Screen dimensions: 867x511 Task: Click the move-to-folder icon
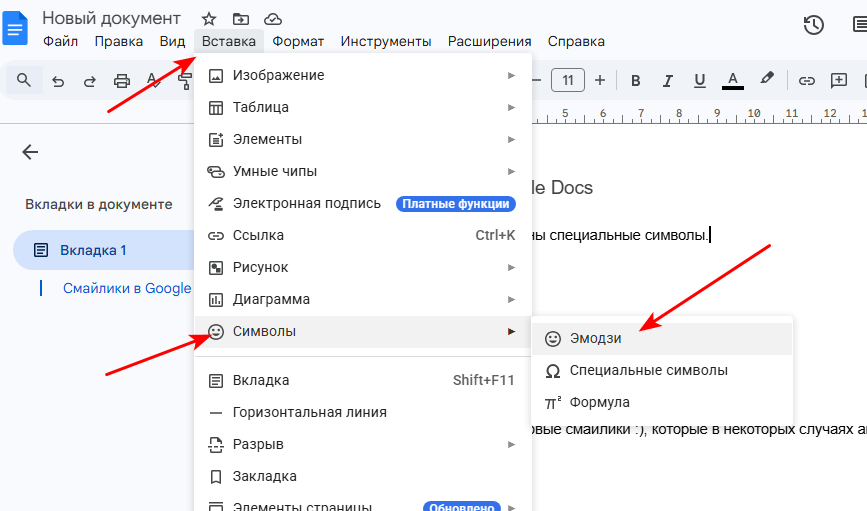pos(241,19)
